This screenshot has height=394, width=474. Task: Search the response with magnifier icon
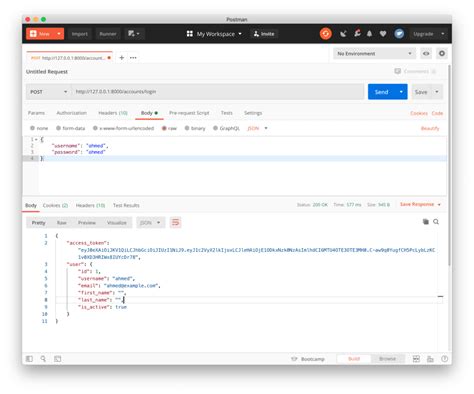pyautogui.click(x=436, y=222)
